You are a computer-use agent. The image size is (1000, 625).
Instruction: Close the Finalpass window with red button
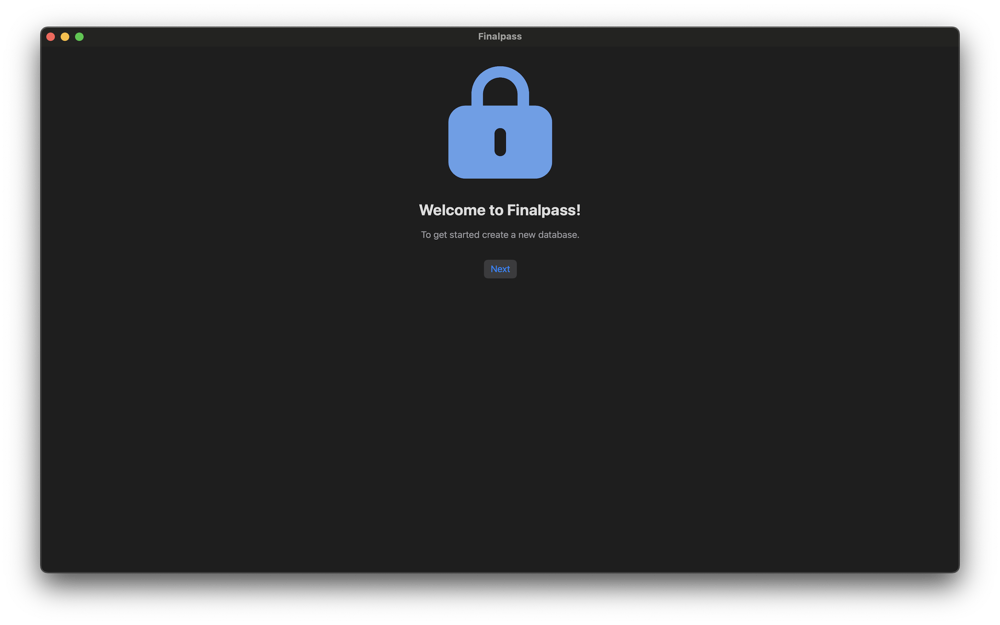point(50,37)
